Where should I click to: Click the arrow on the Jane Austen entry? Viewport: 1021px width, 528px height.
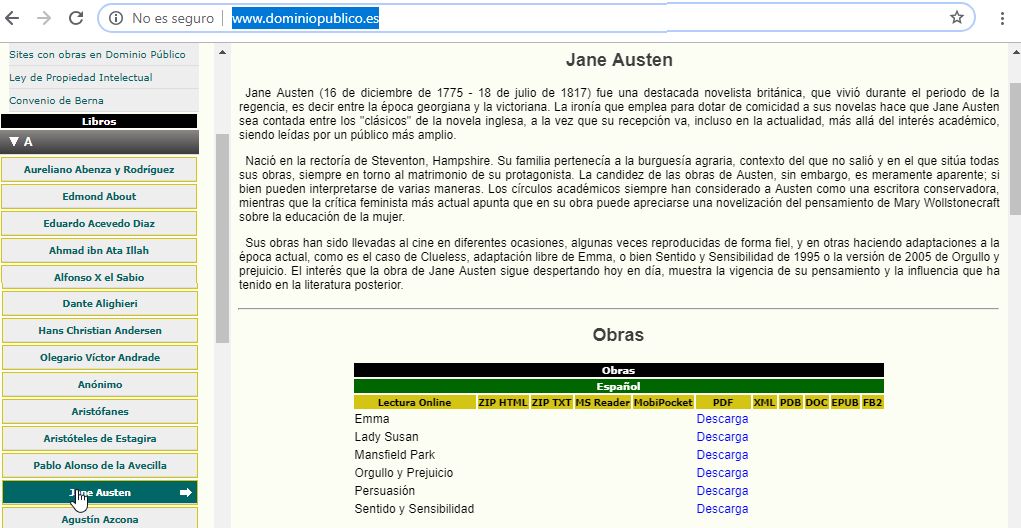point(186,493)
